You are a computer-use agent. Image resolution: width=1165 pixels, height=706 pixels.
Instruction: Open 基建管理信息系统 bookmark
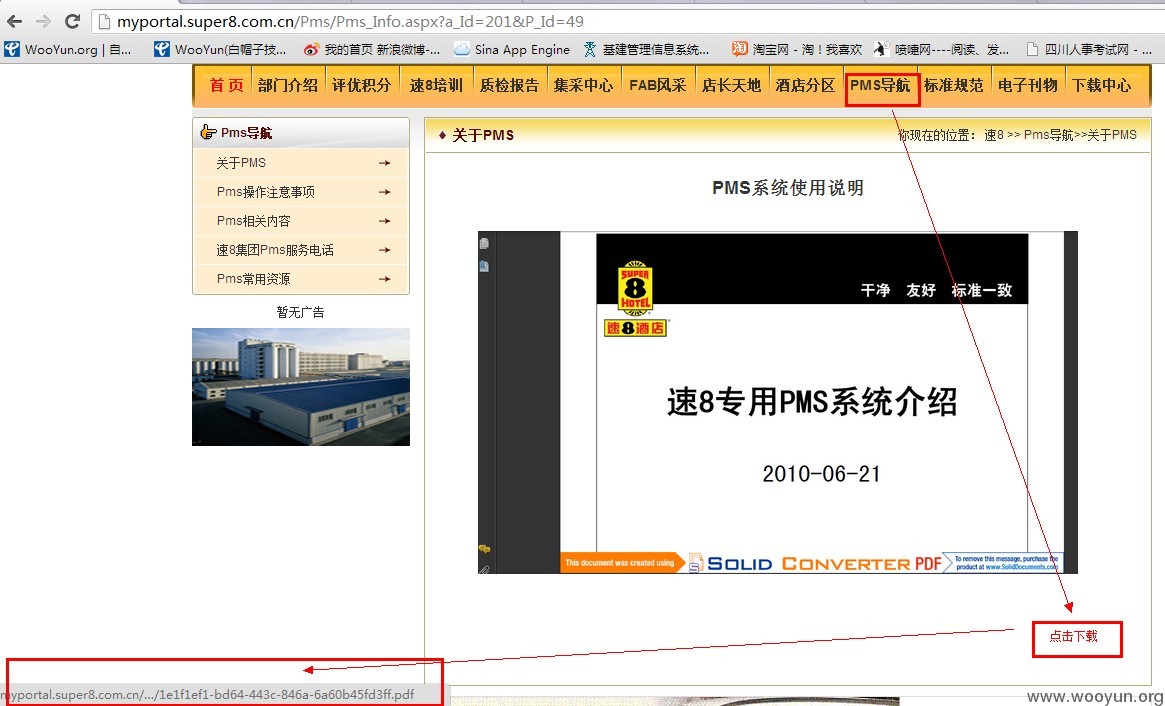tap(646, 50)
